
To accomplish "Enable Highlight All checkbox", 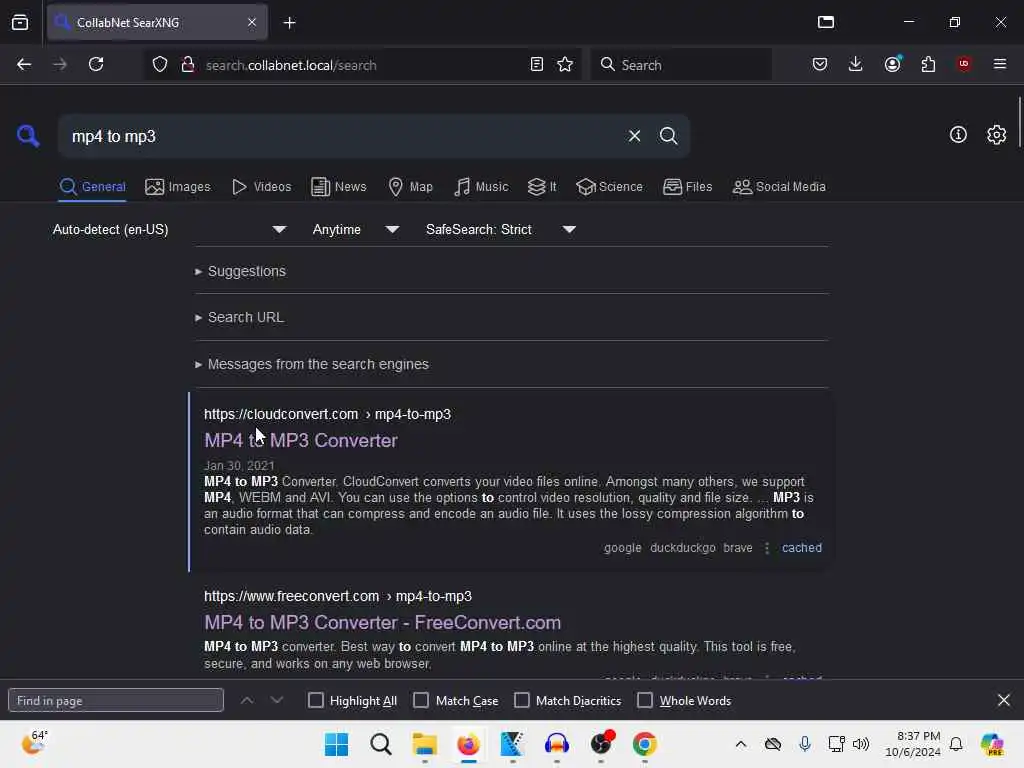I will (x=315, y=700).
